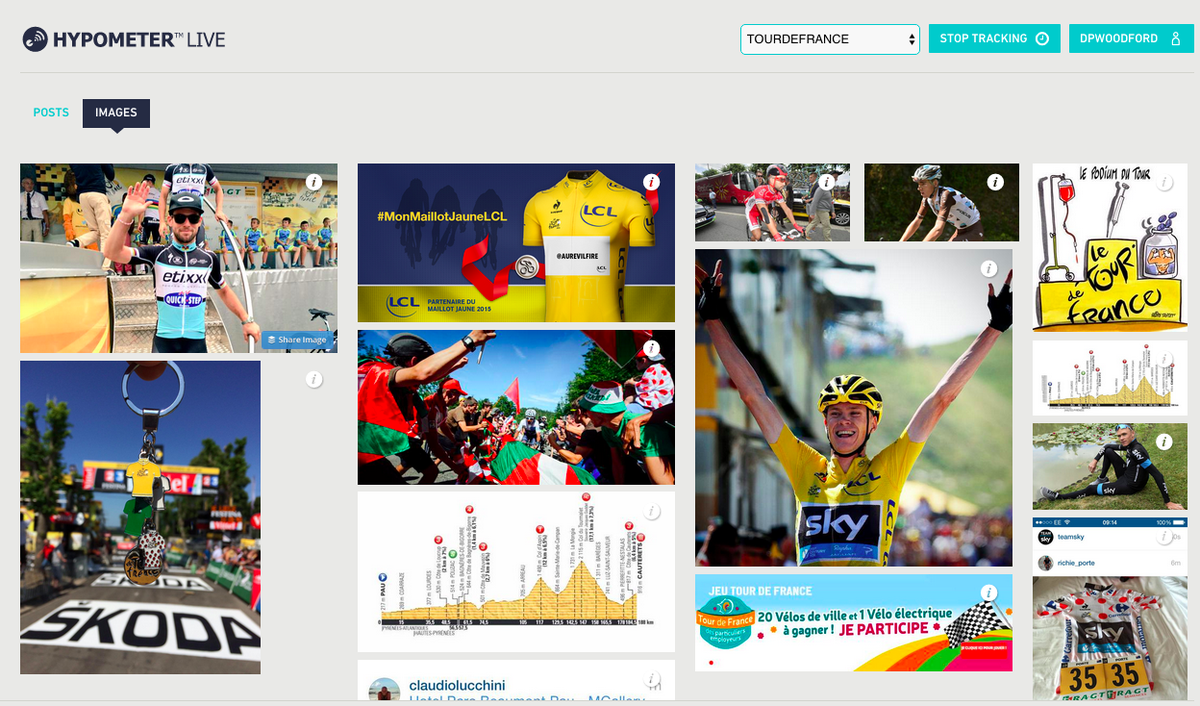The width and height of the screenshot is (1200, 706).
Task: Show info for the Skoda keychain photo
Action: pos(314,379)
